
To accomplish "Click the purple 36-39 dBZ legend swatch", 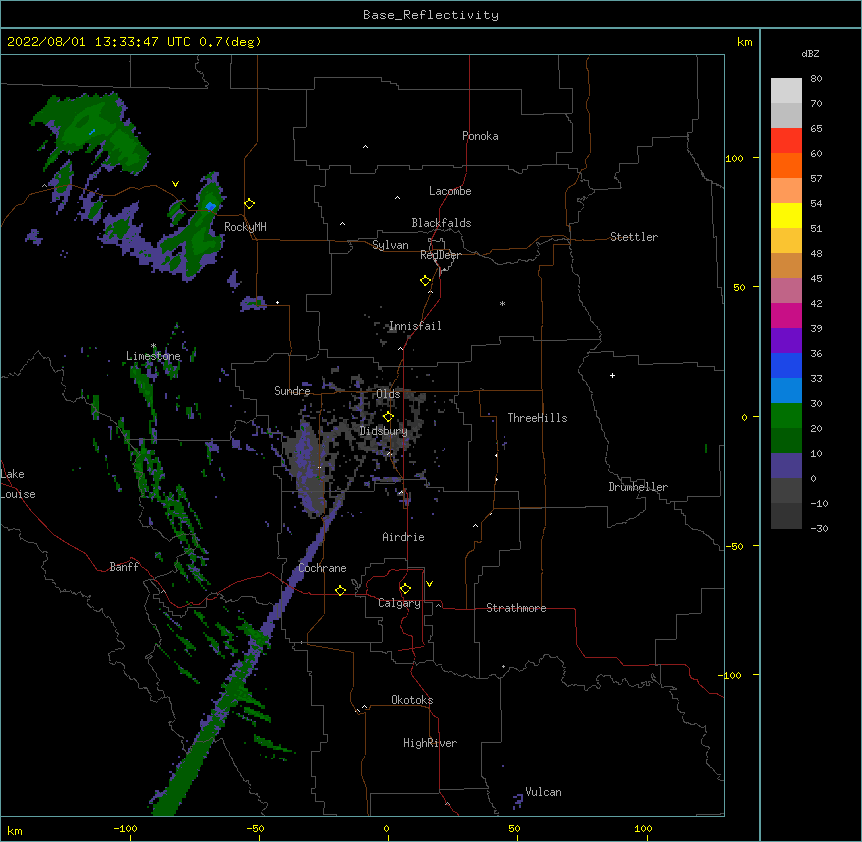I will pos(786,341).
